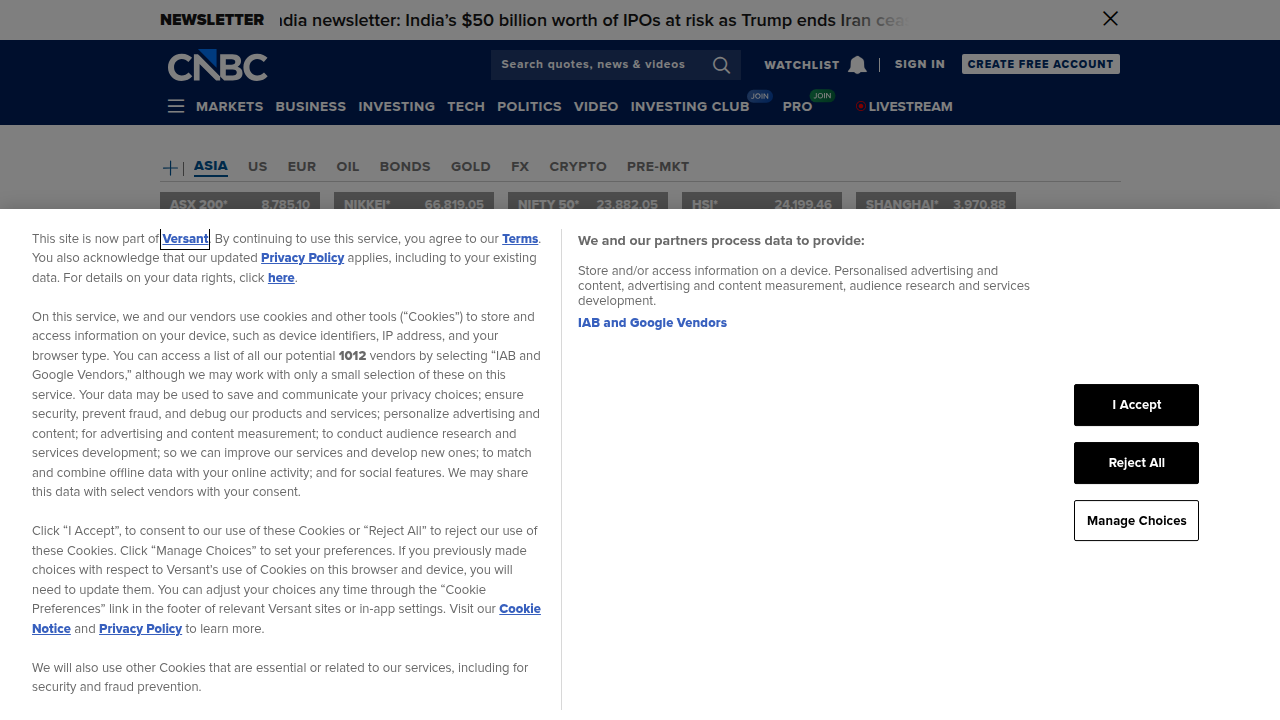The image size is (1280, 720).
Task: Select the PRE-MKT markets tab
Action: [658, 167]
